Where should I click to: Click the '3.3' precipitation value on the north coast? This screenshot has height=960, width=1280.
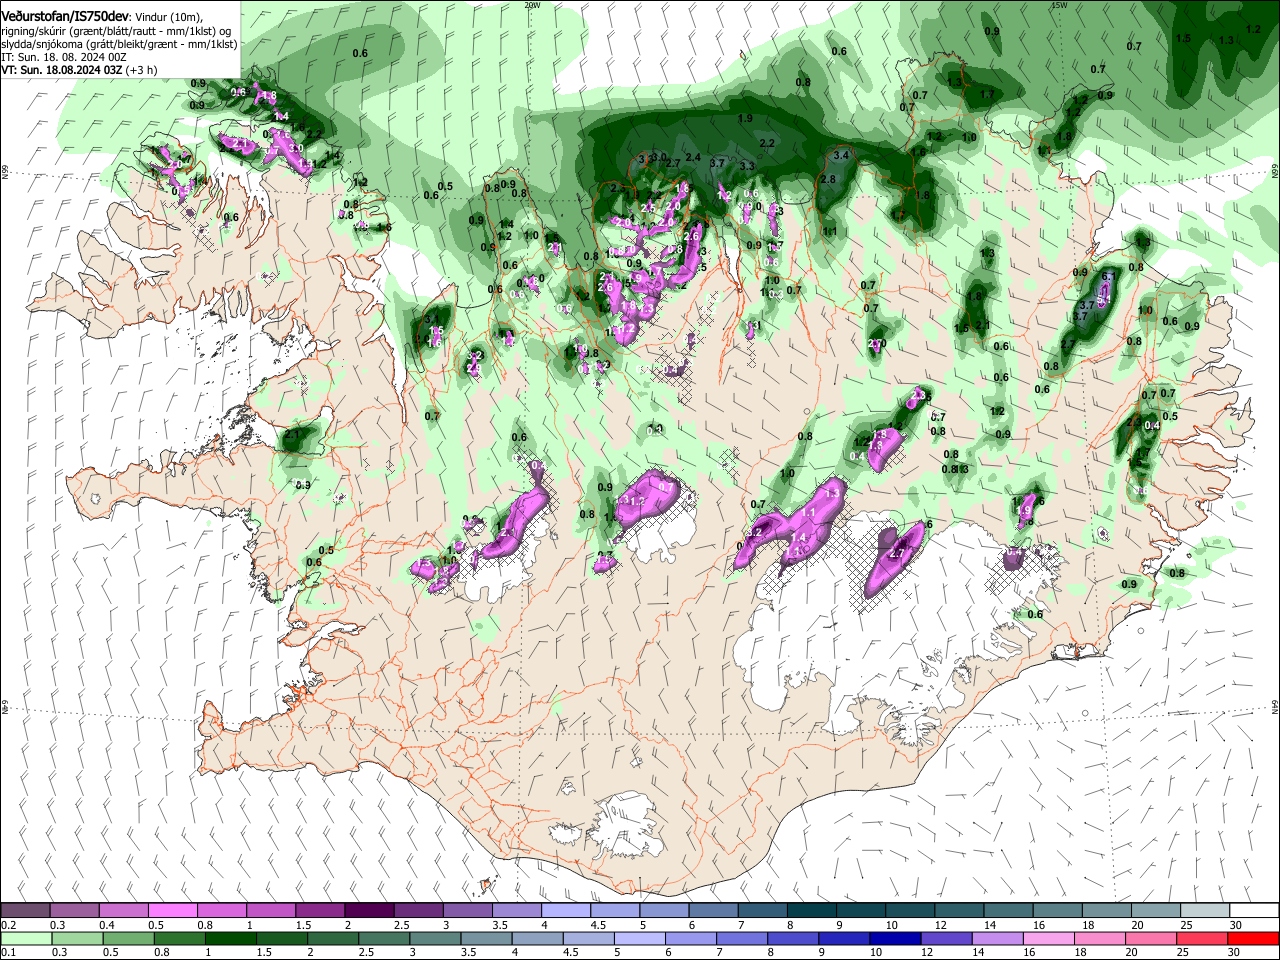point(747,166)
